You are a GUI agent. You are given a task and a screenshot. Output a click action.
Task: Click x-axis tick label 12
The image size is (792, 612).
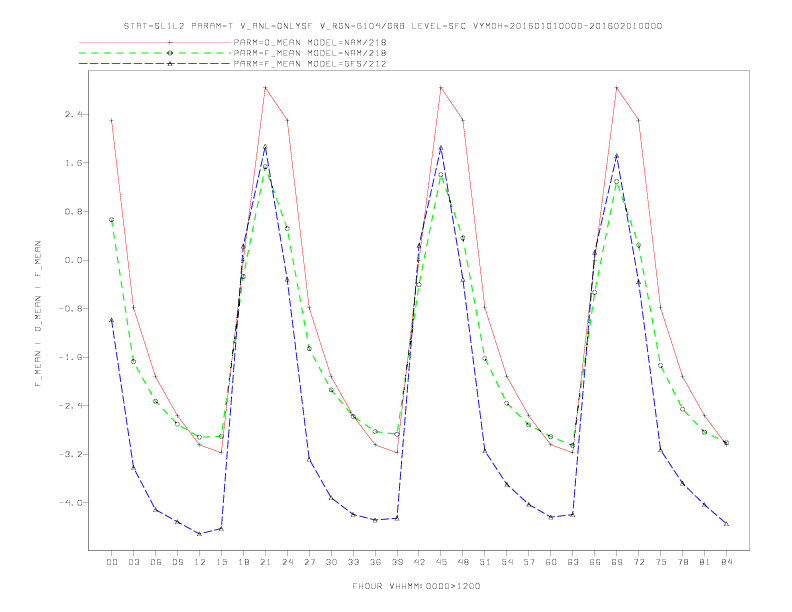click(x=200, y=562)
